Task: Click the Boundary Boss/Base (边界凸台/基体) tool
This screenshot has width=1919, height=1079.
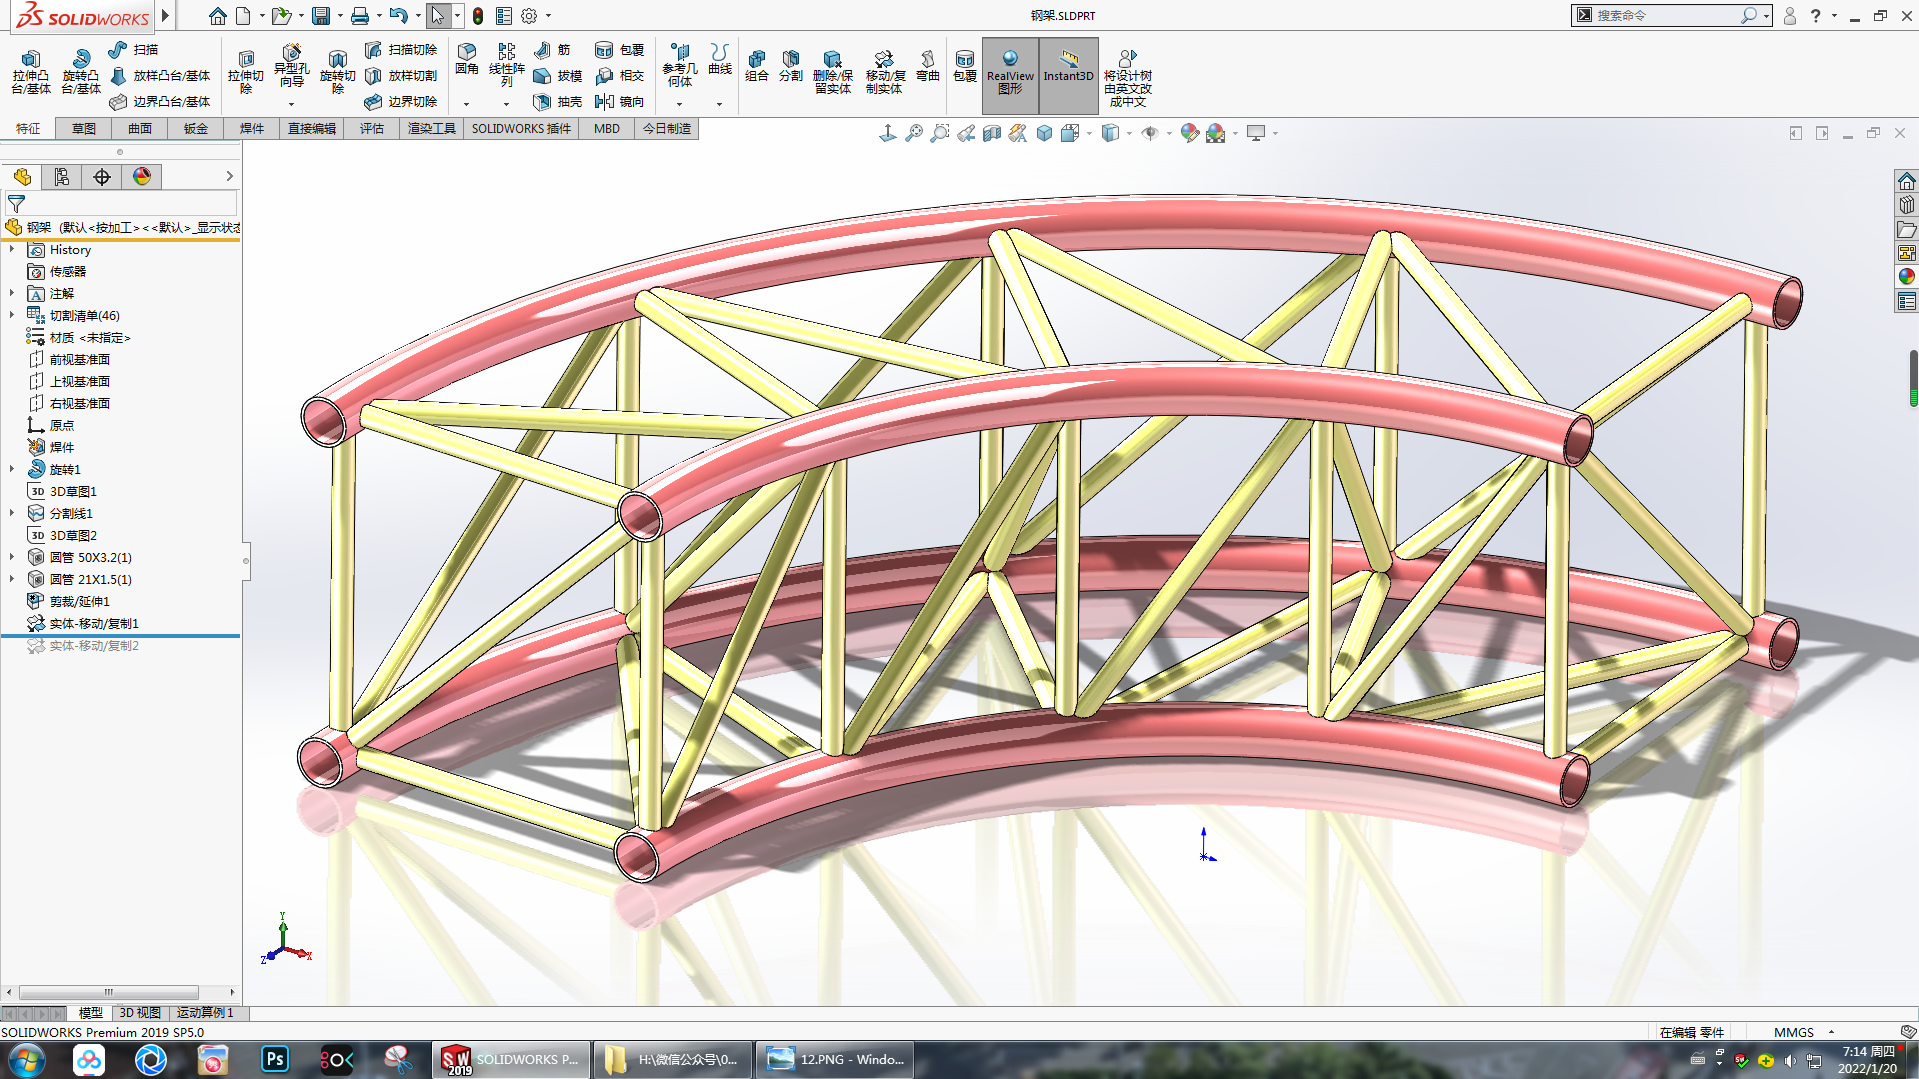Action: [x=160, y=102]
